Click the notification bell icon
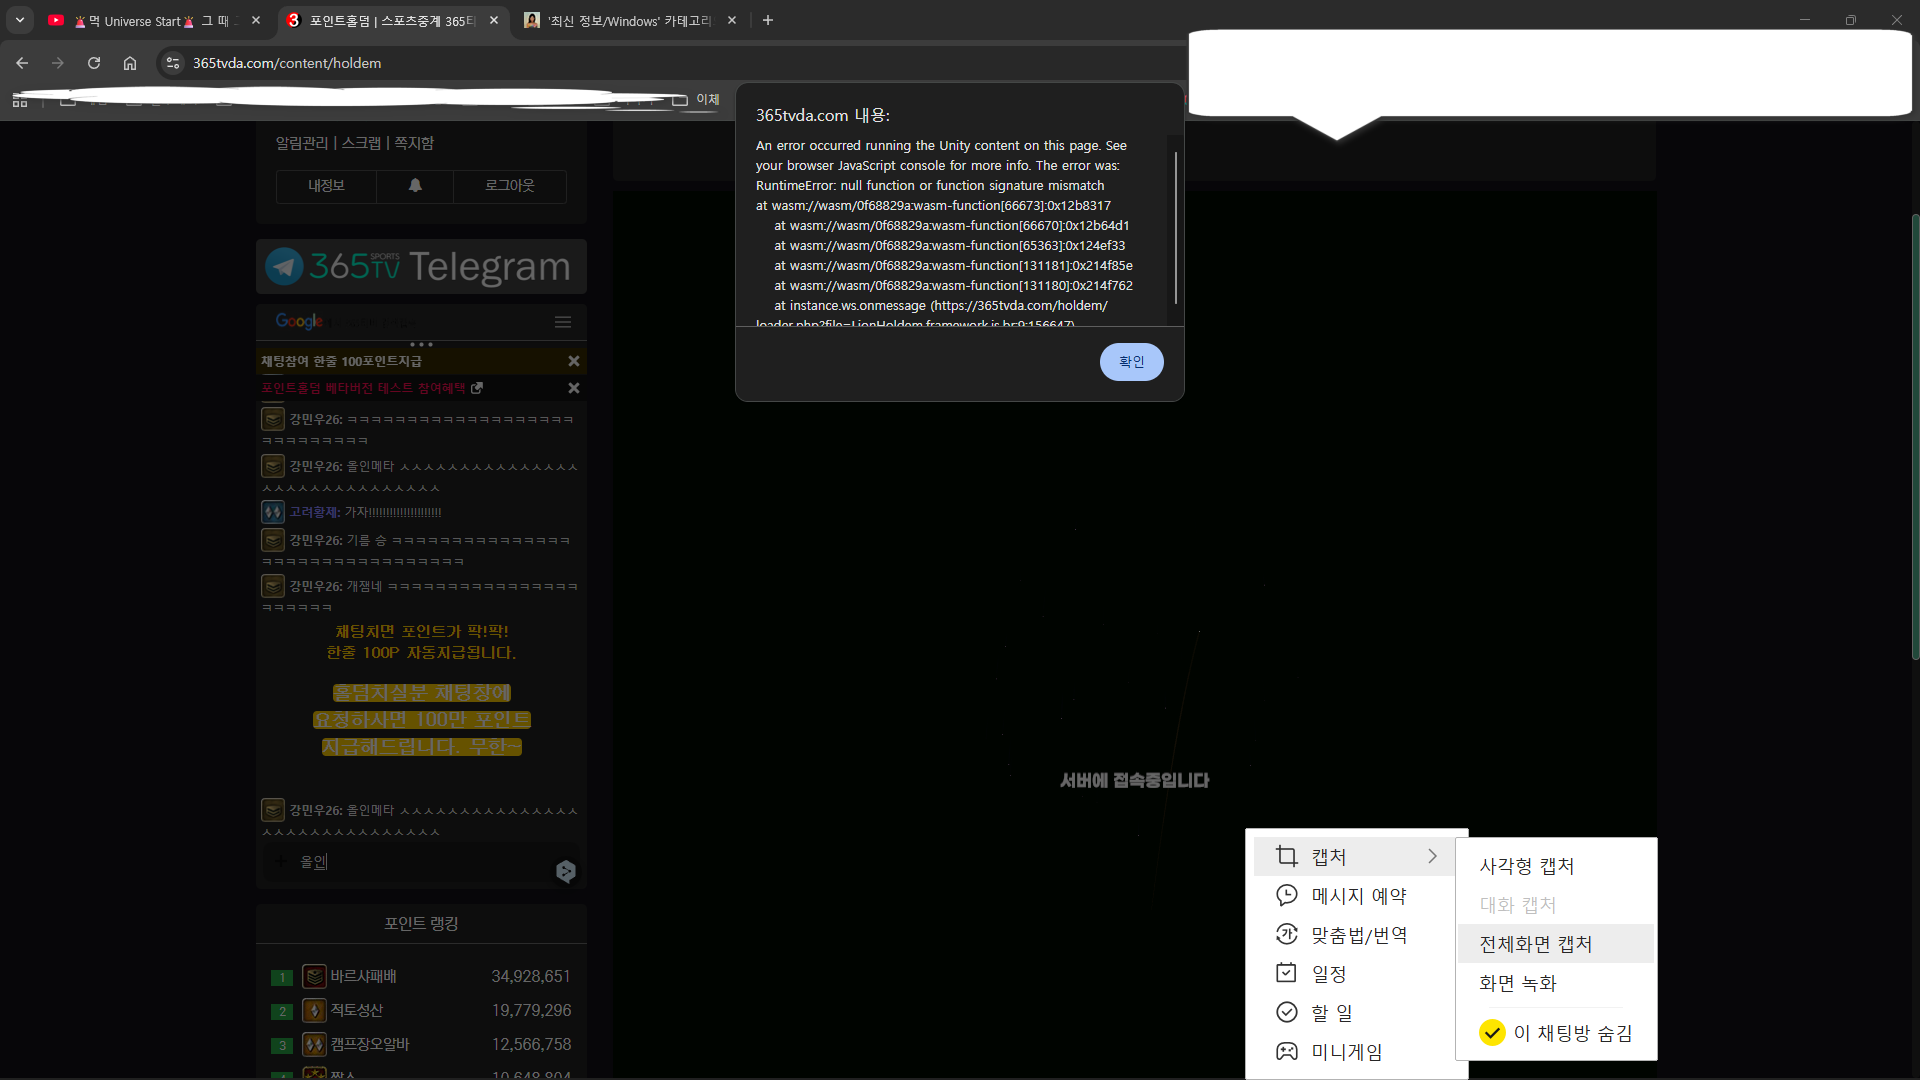 click(415, 186)
